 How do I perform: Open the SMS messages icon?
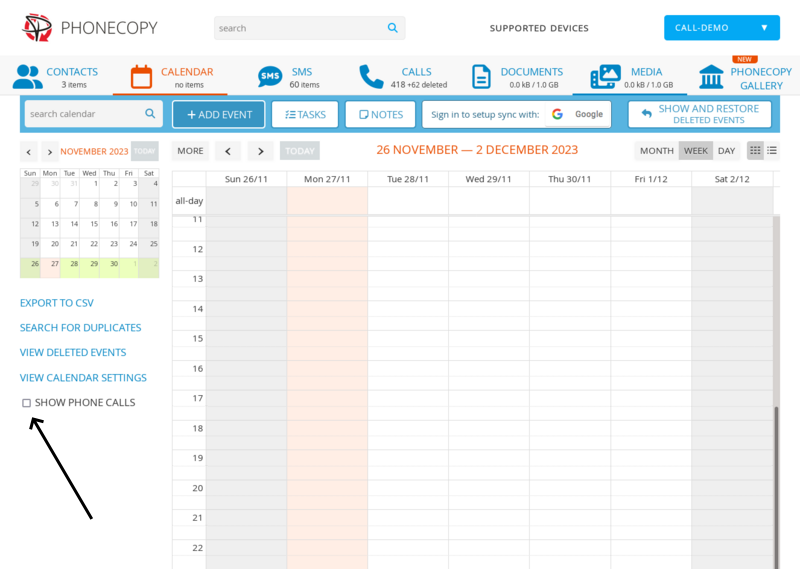point(270,77)
